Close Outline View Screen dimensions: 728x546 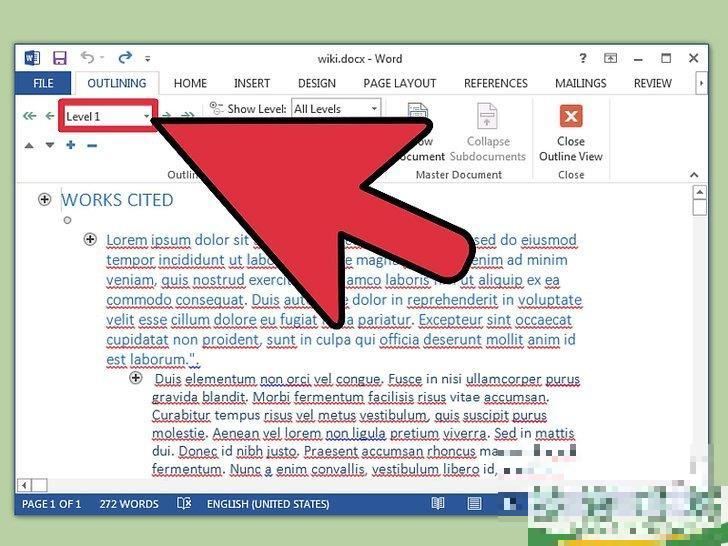(x=571, y=133)
